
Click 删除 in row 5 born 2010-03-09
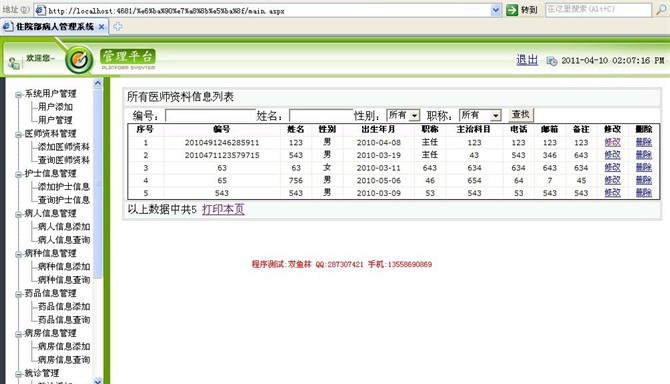pyautogui.click(x=644, y=193)
